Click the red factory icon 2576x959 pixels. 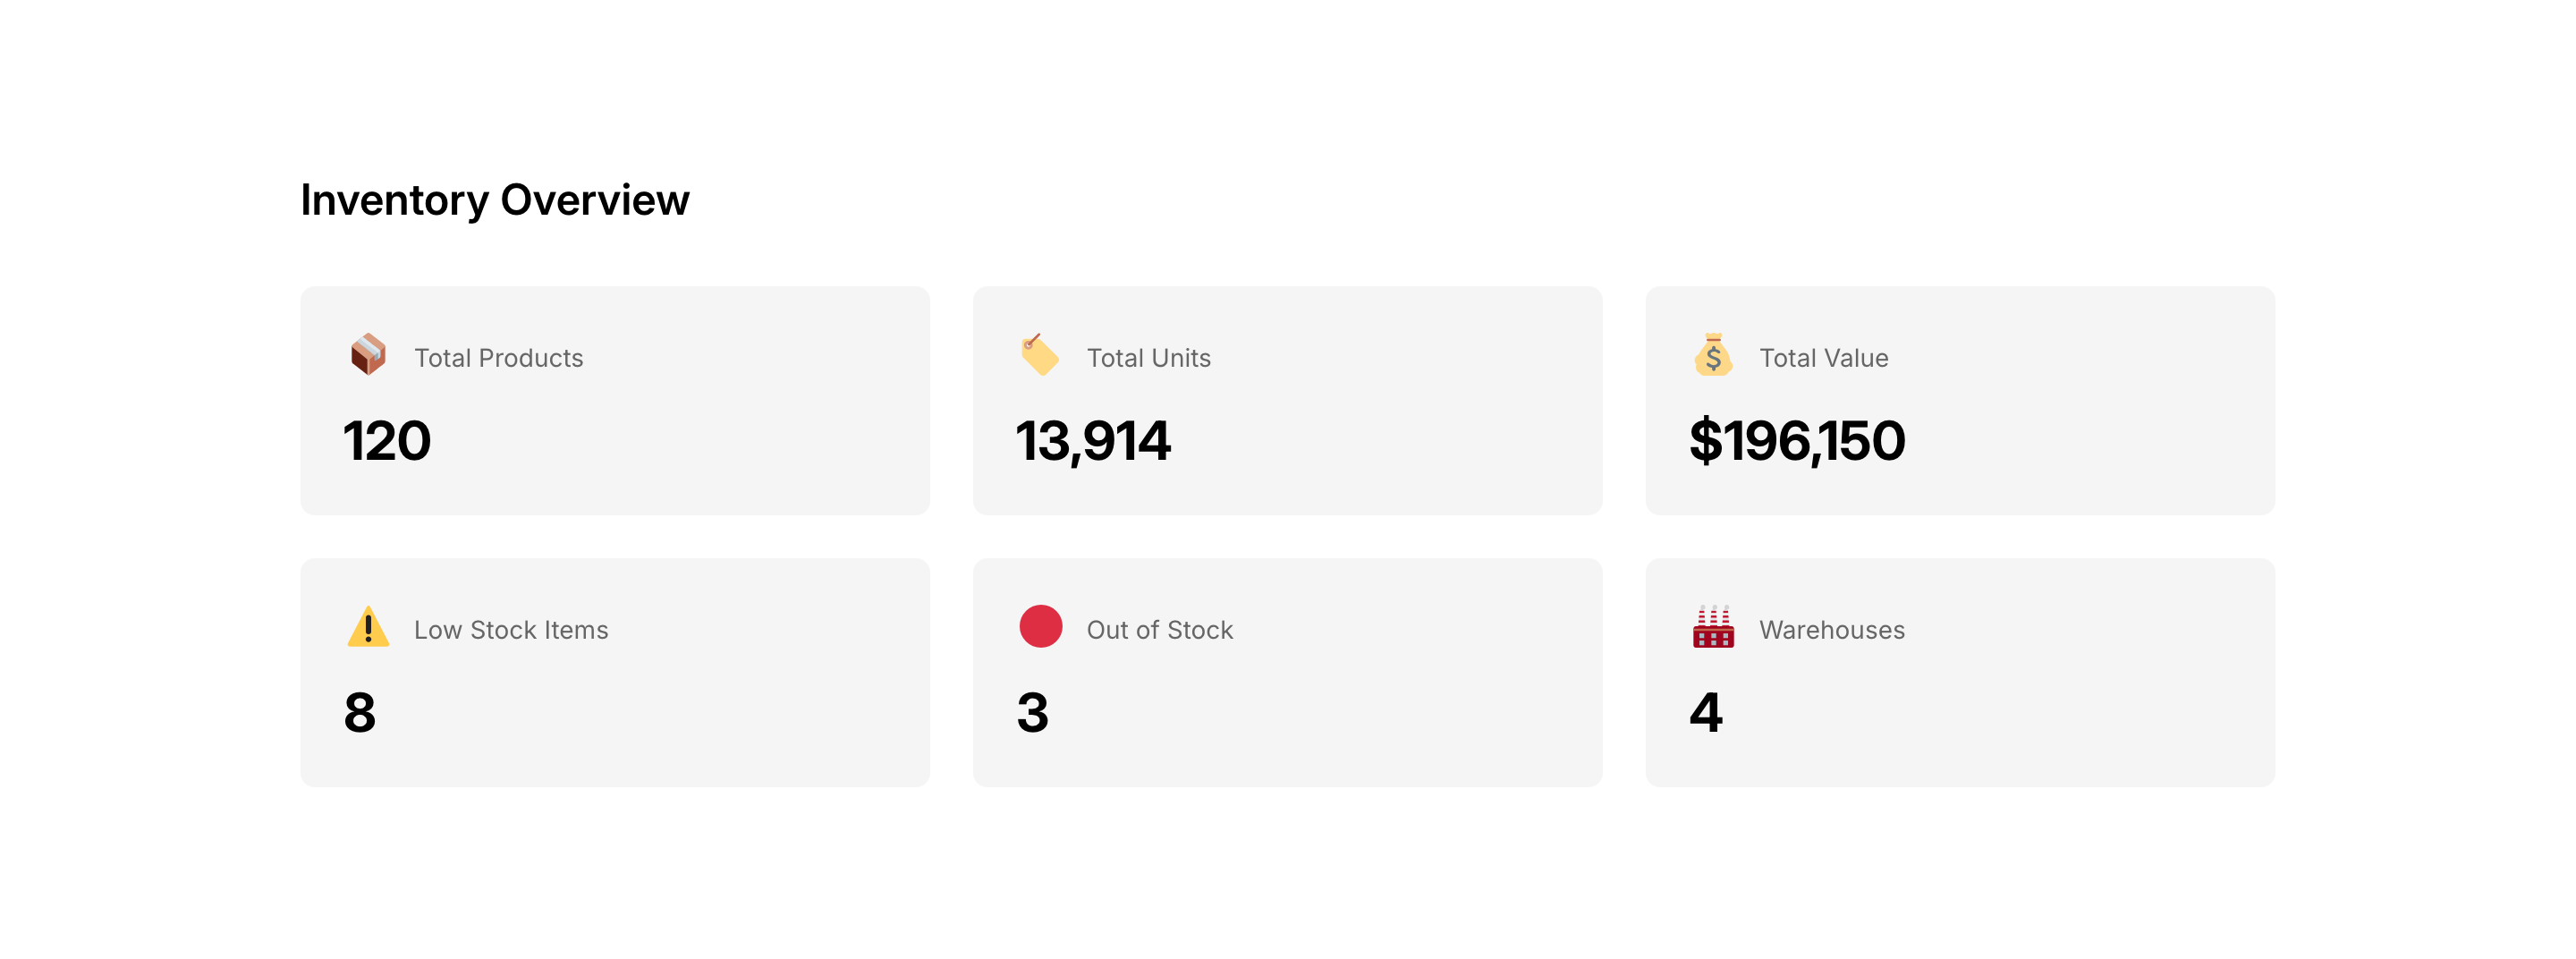[1713, 627]
